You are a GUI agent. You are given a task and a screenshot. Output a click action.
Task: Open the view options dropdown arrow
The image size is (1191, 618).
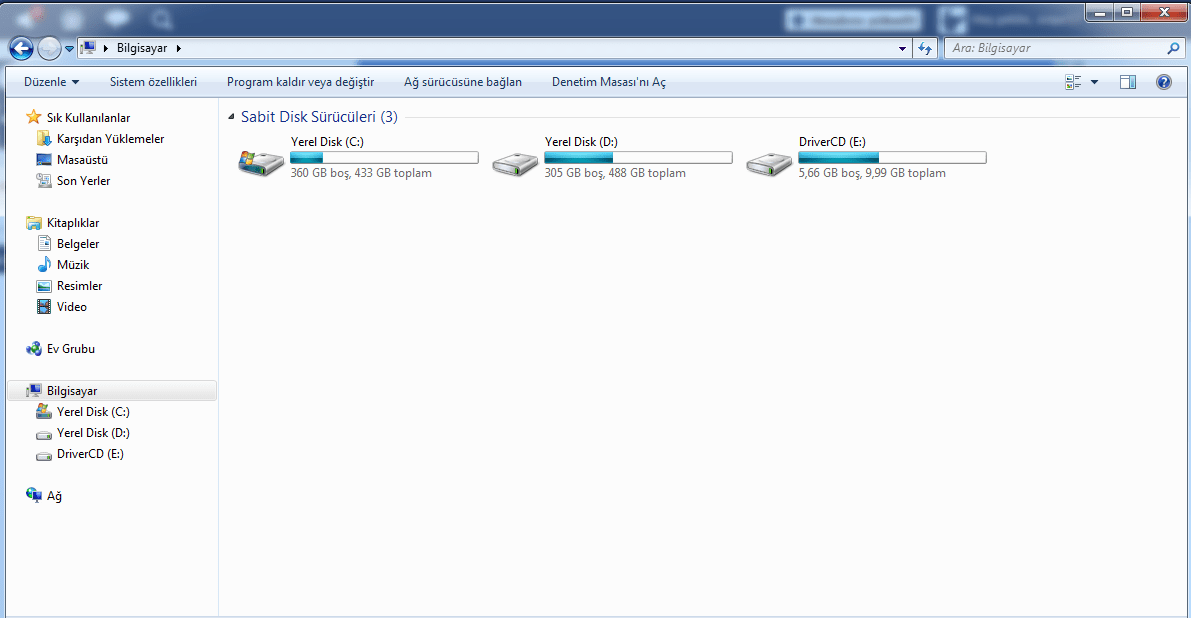[1095, 82]
